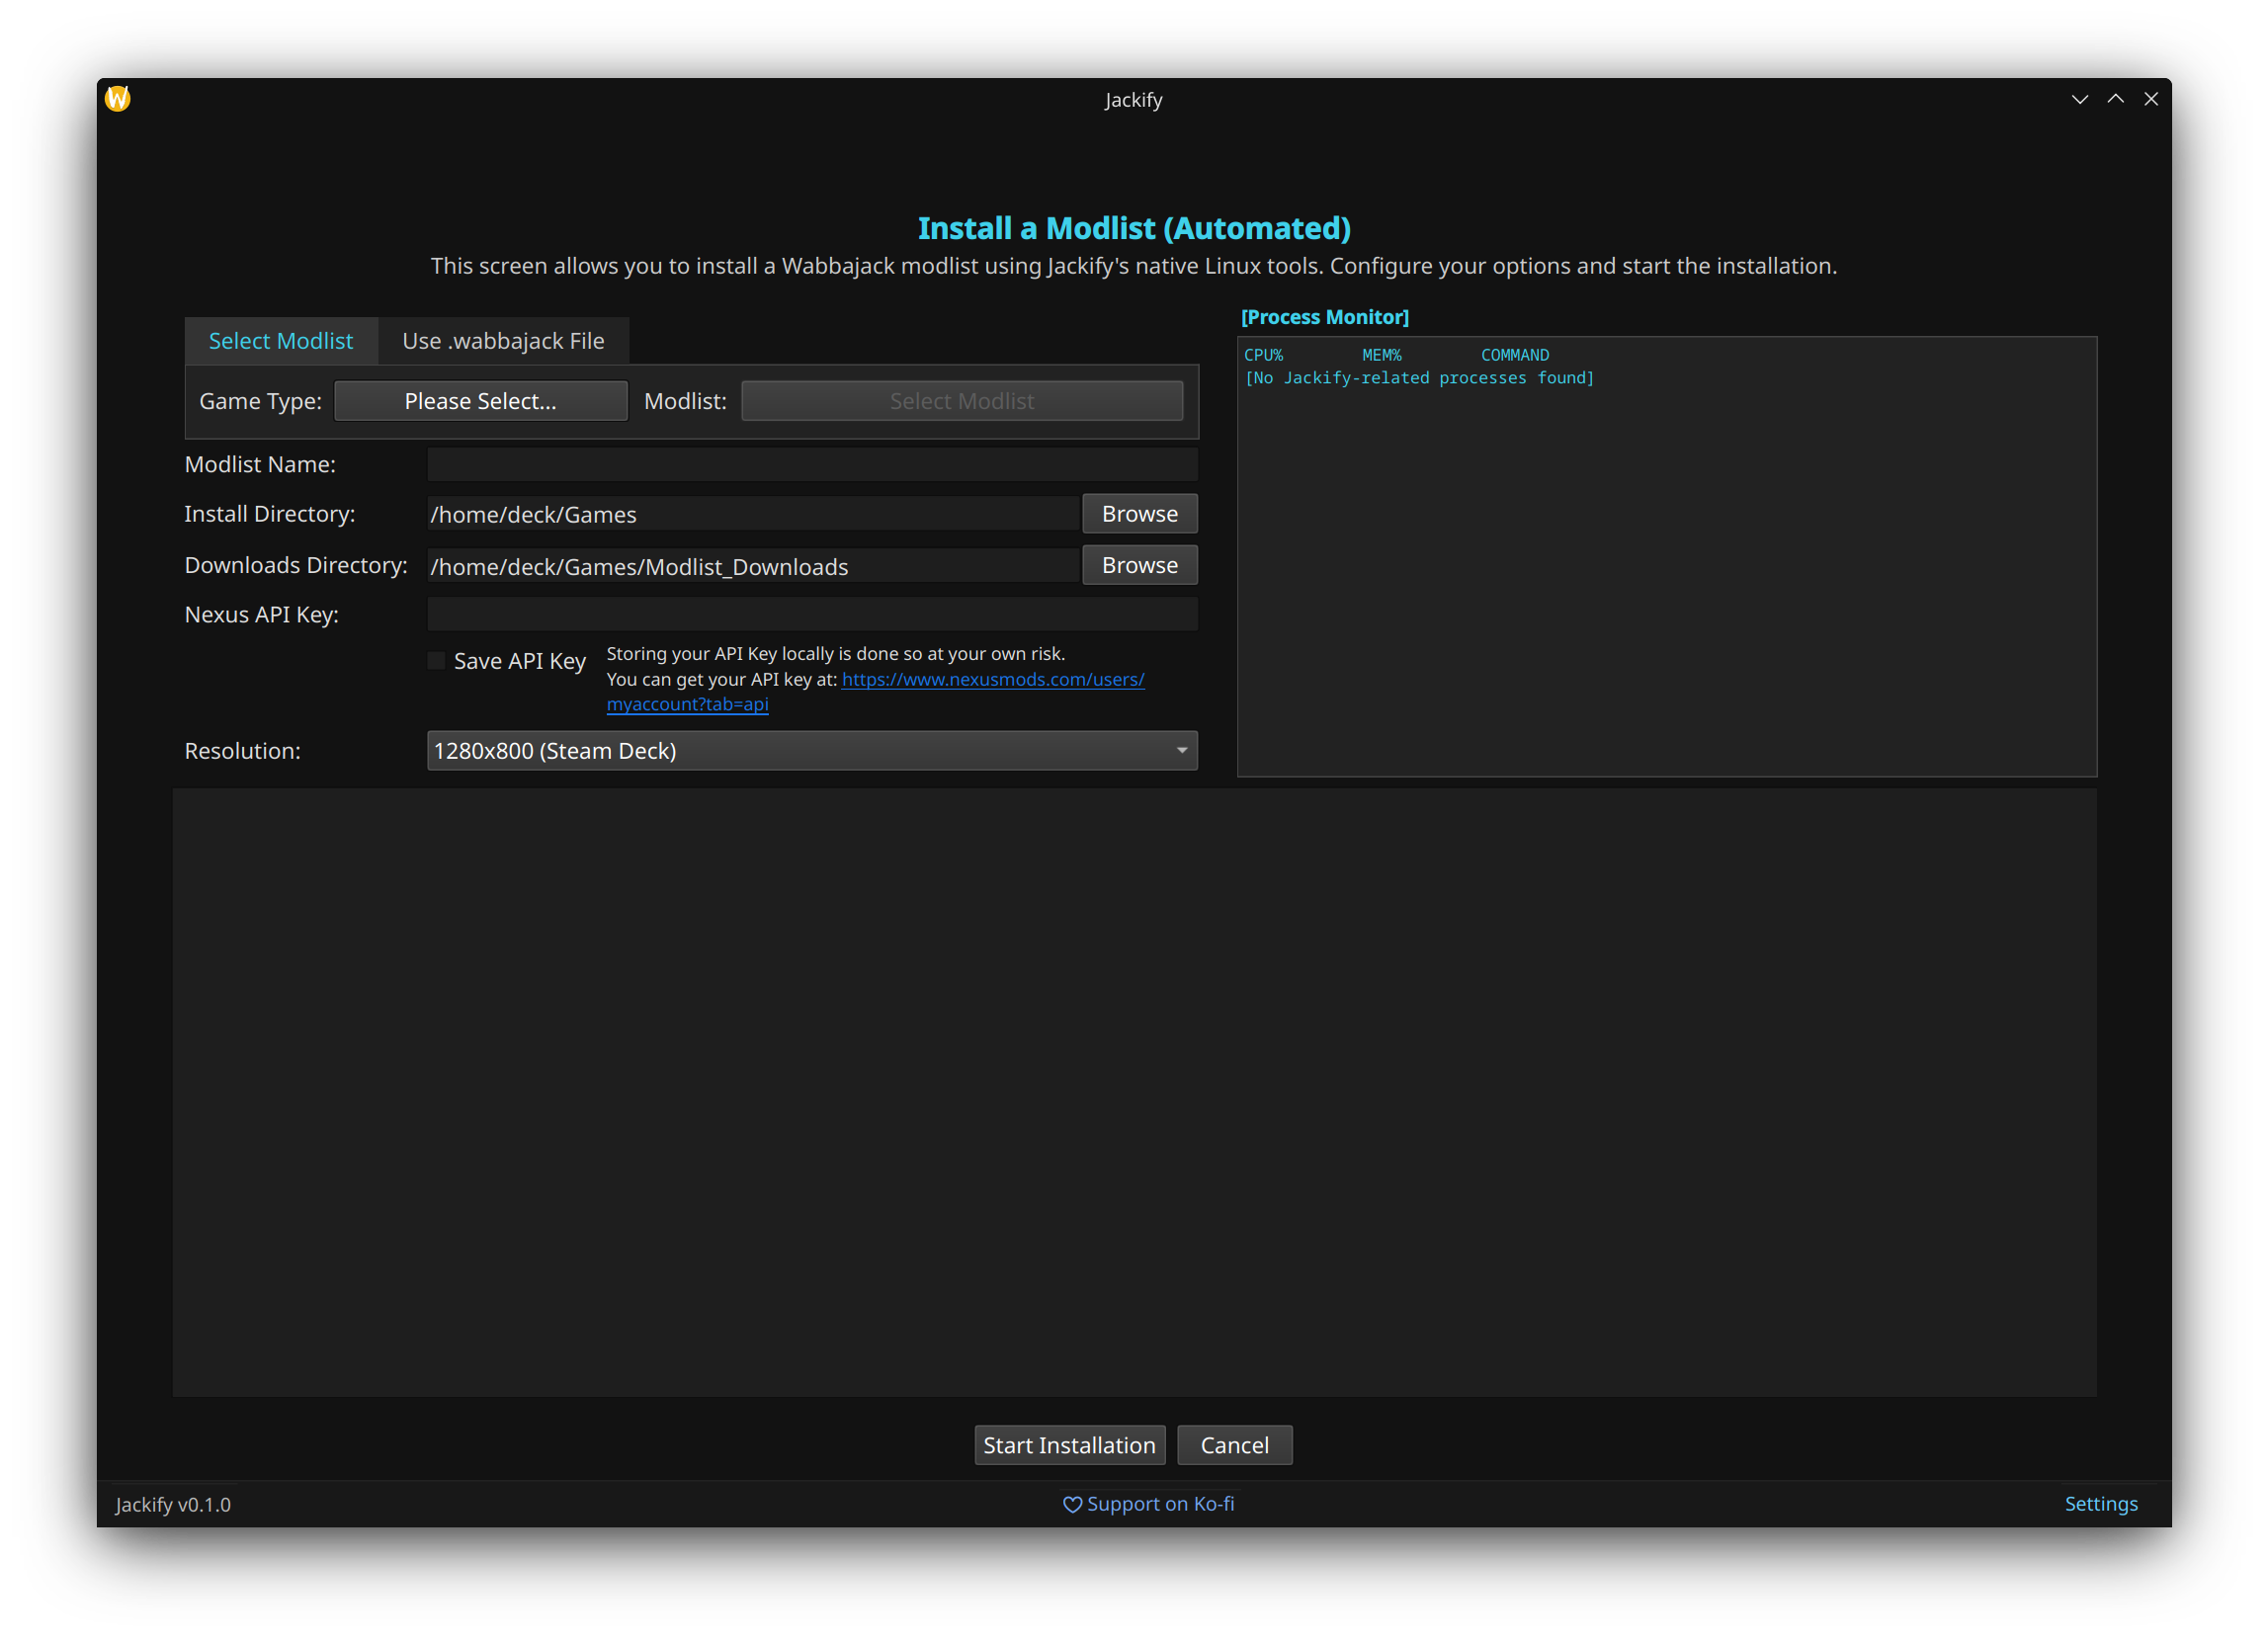2268x1642 pixels.
Task: Click the Ko-fi heart icon
Action: [1072, 1504]
